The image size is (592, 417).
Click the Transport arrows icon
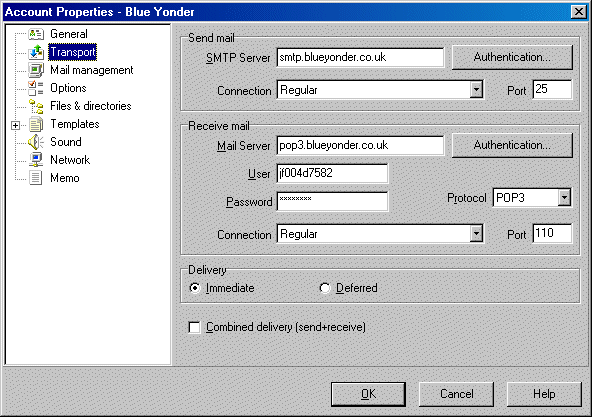coord(36,52)
